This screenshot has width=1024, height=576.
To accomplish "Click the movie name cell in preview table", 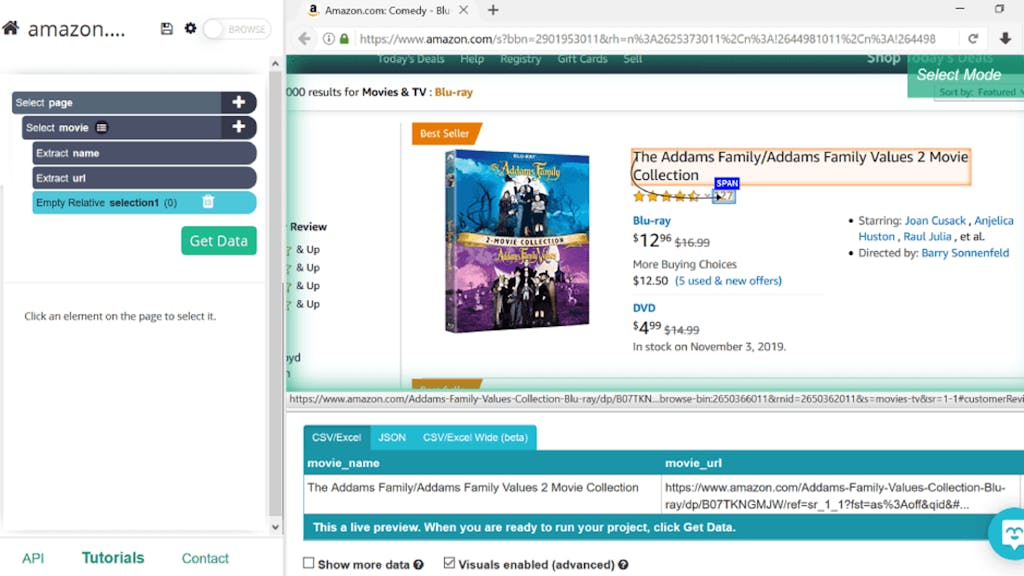I will pos(482,494).
